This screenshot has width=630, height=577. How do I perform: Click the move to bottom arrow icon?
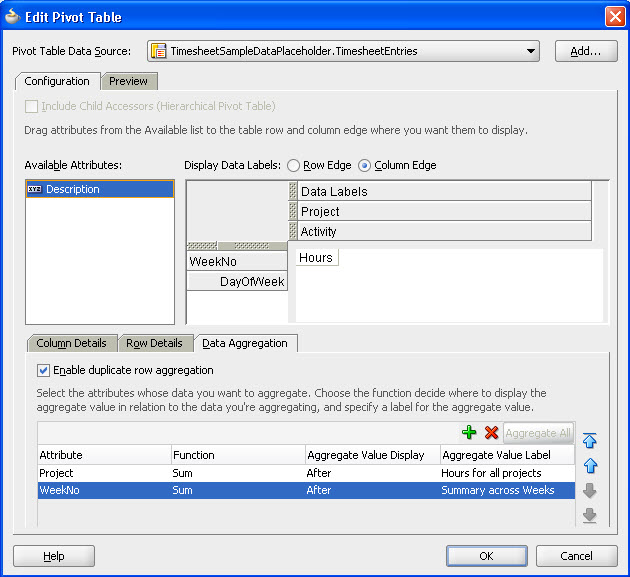(590, 514)
